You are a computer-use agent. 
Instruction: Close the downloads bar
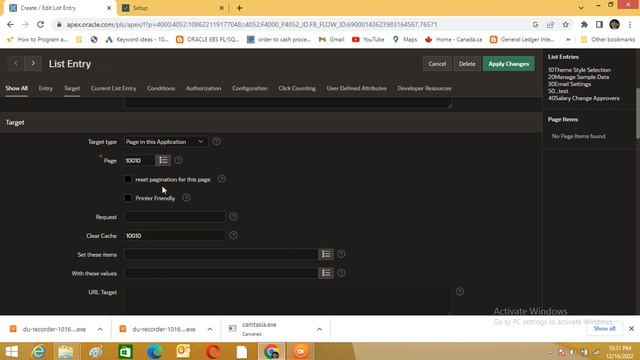tap(631, 329)
